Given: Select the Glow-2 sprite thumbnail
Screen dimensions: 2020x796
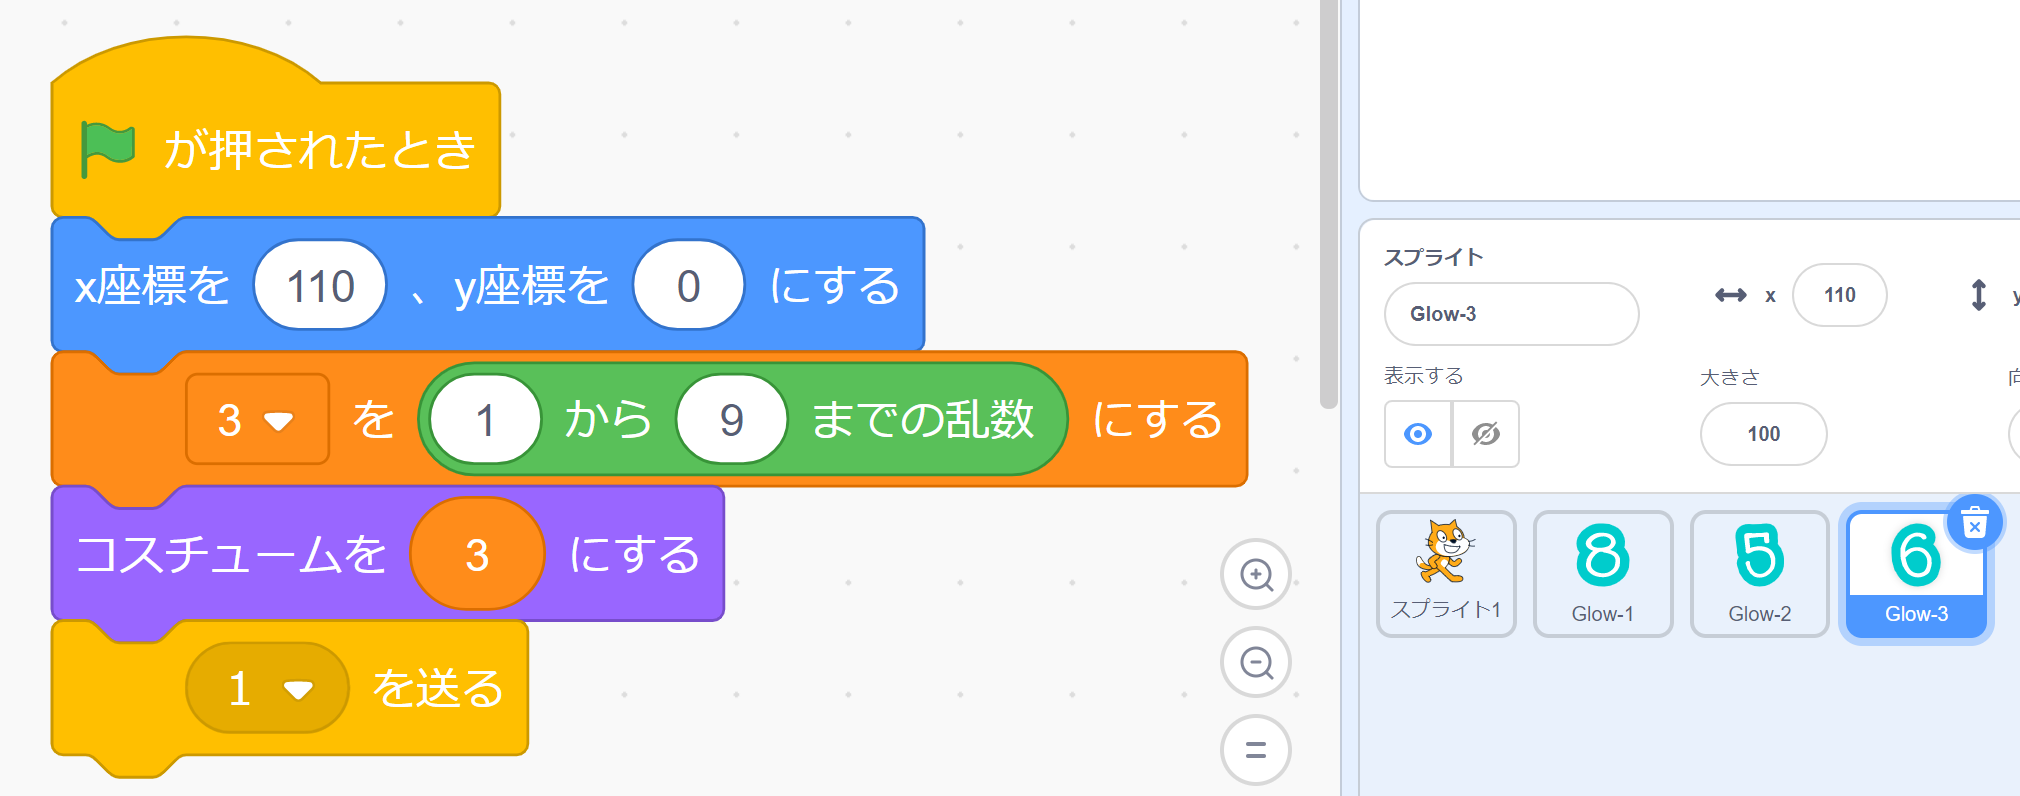Looking at the screenshot, I should (x=1760, y=573).
